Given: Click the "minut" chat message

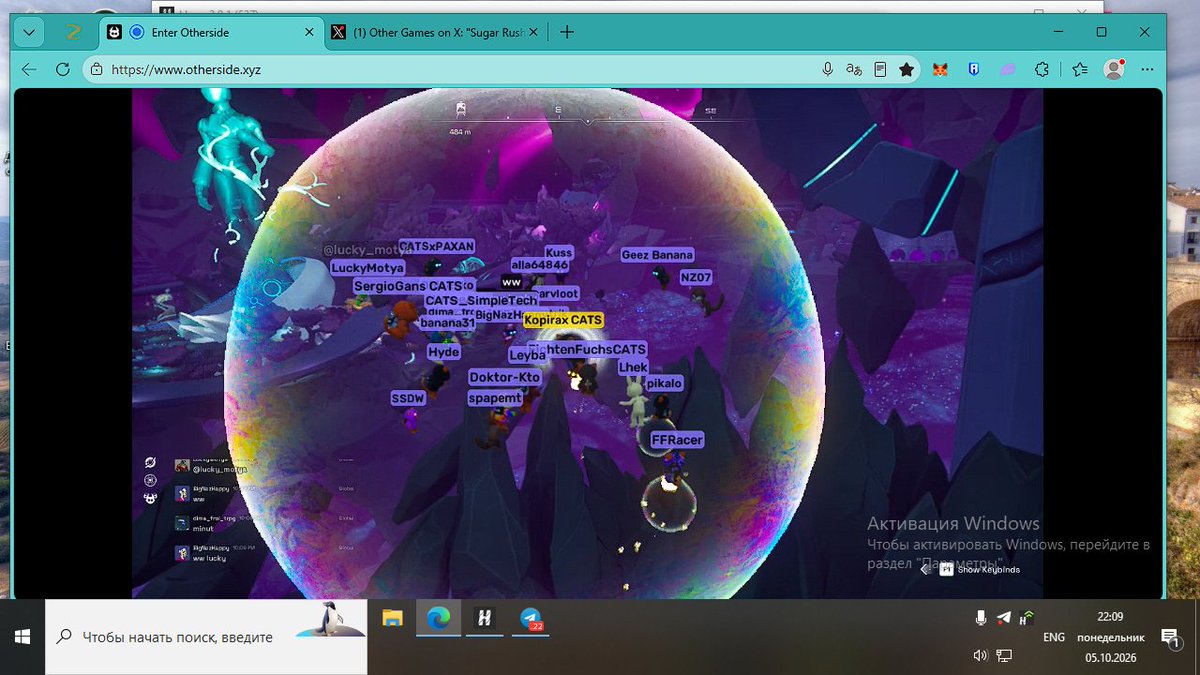Looking at the screenshot, I should (x=204, y=529).
